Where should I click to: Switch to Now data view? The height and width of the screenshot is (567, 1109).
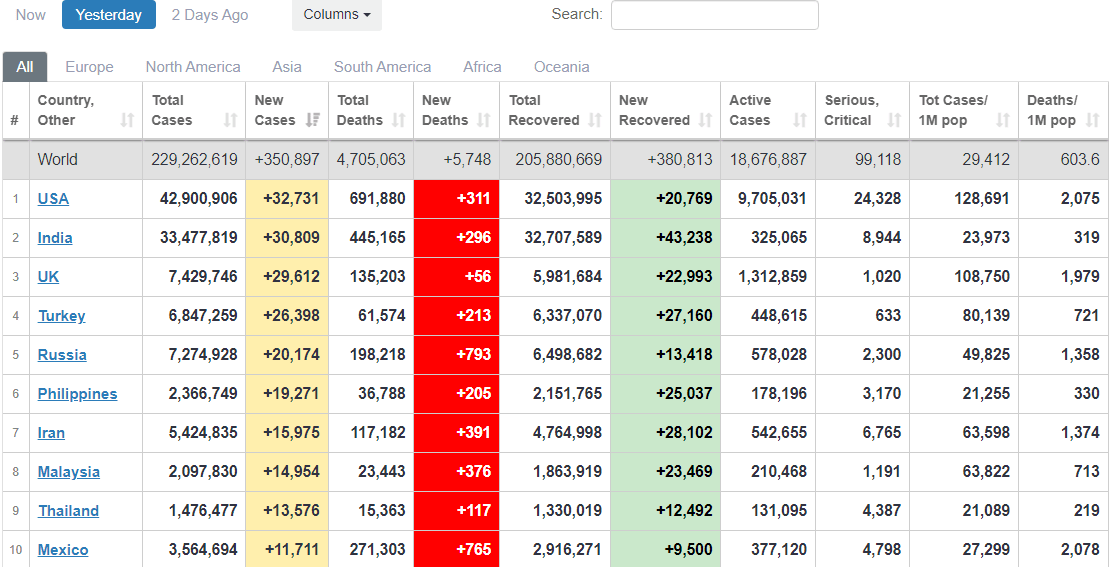click(31, 15)
